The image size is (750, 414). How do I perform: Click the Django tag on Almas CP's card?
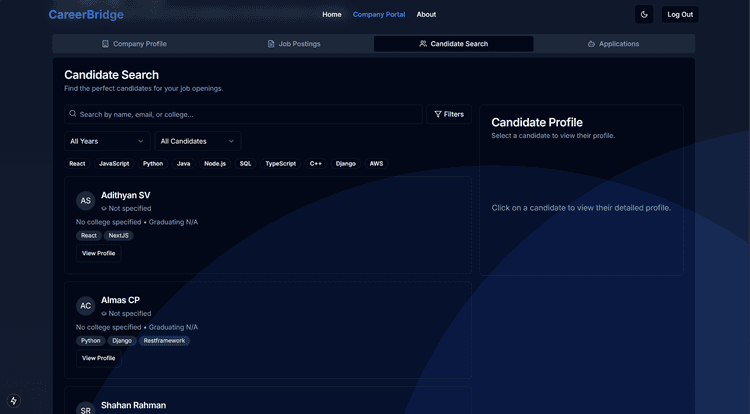122,341
